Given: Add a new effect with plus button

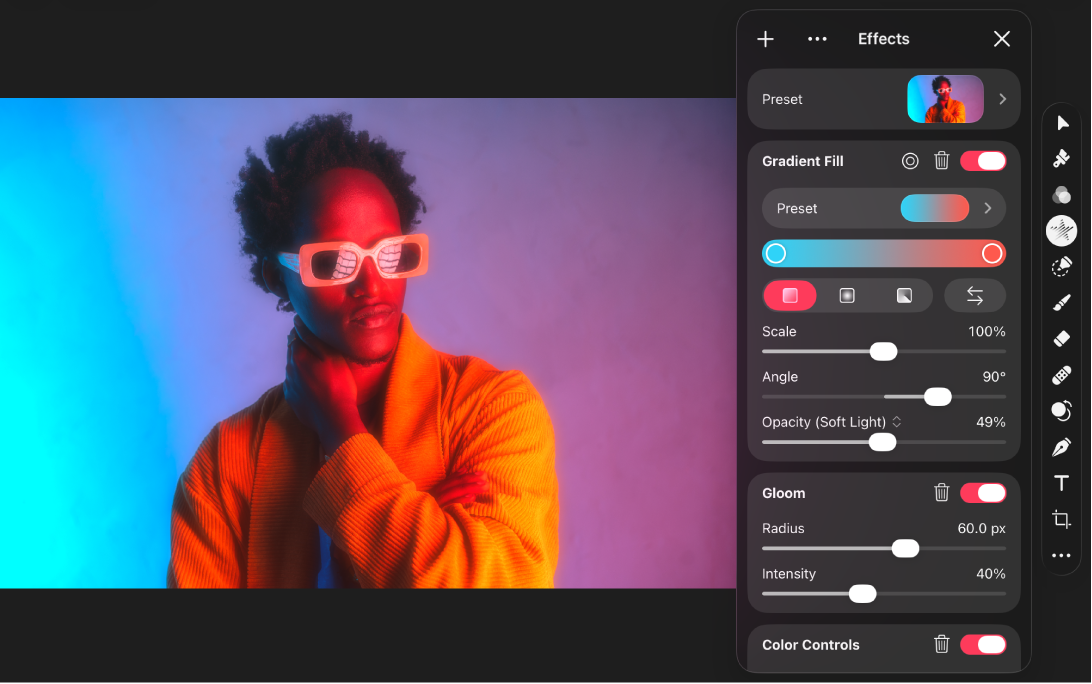Looking at the screenshot, I should [765, 39].
